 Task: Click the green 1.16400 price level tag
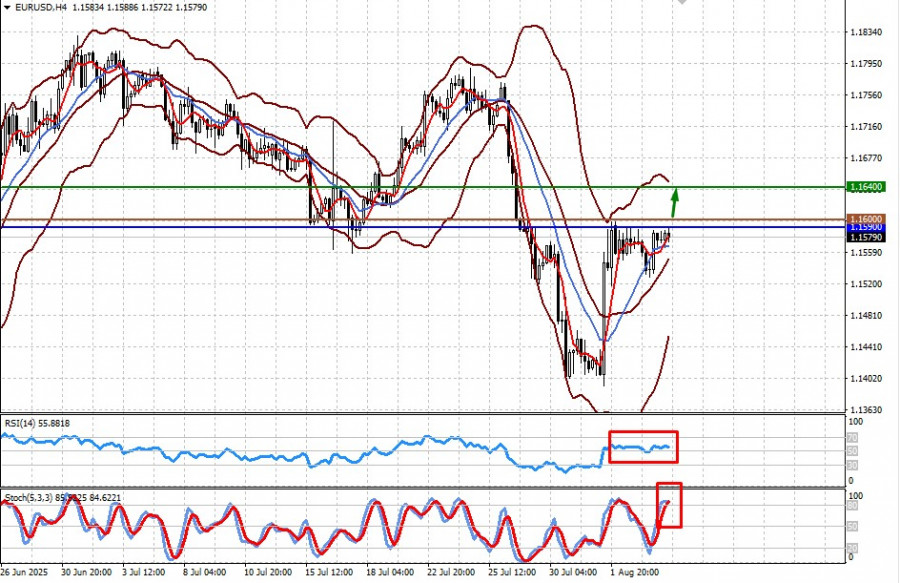tap(866, 187)
